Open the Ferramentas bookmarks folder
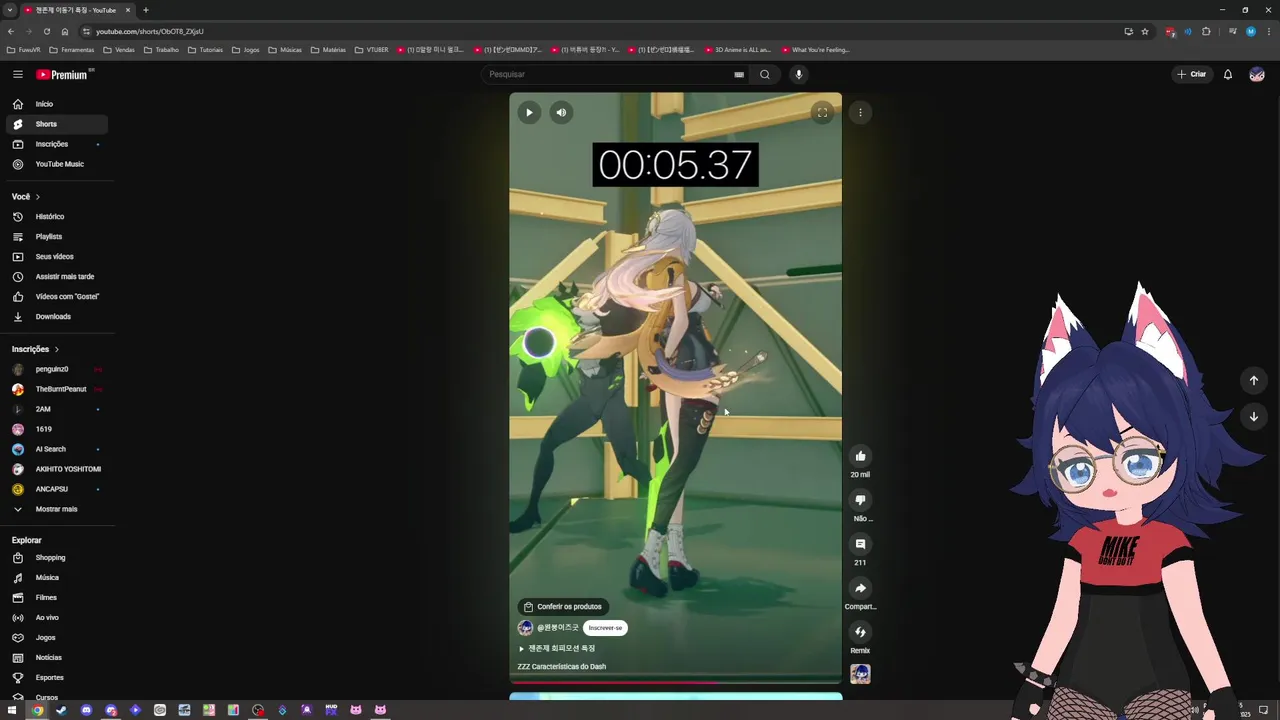The image size is (1280, 720). tap(71, 49)
